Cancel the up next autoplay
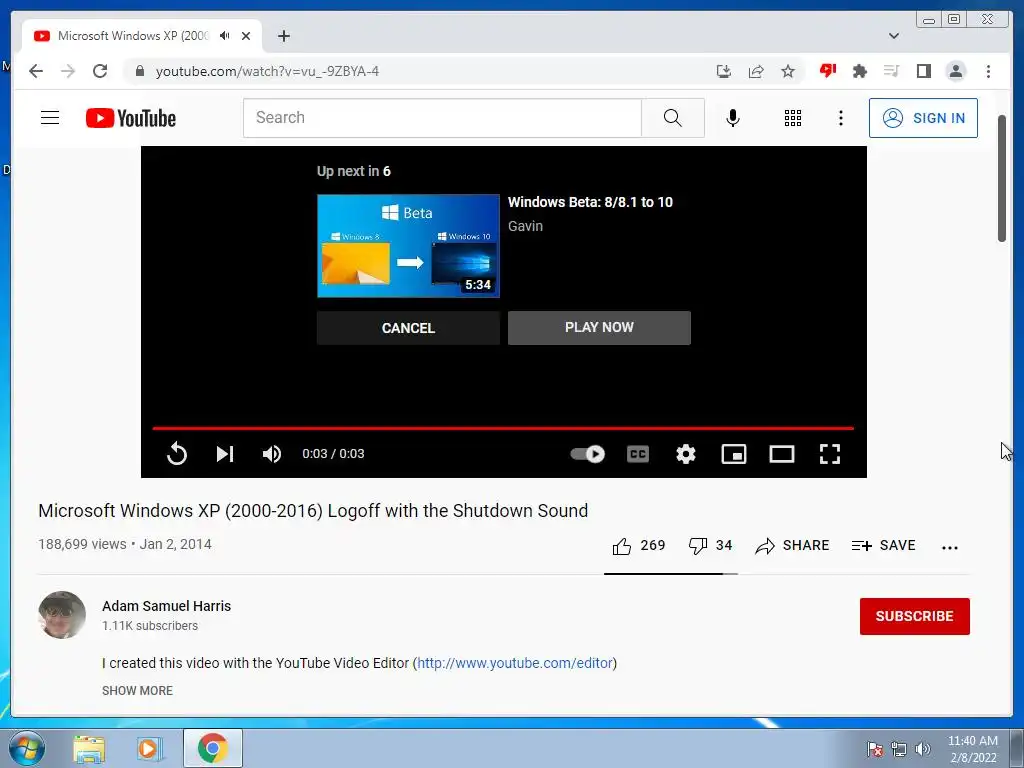The image size is (1024, 768). click(408, 328)
